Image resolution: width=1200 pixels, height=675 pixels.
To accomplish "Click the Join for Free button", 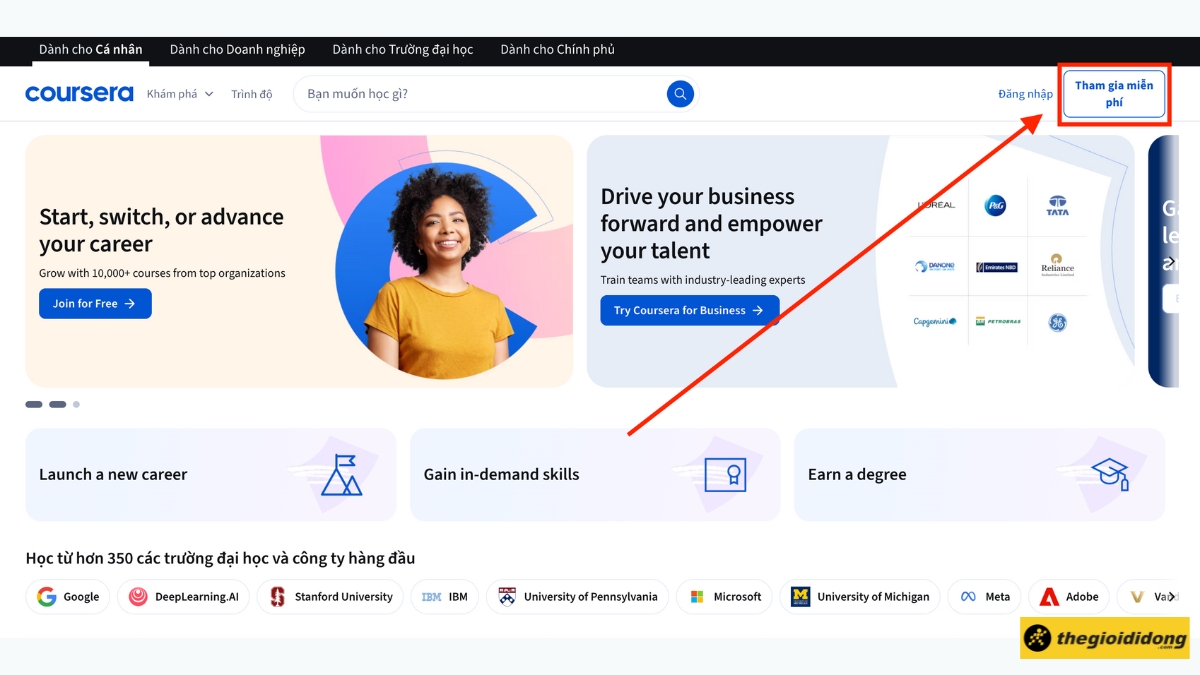I will [x=95, y=303].
